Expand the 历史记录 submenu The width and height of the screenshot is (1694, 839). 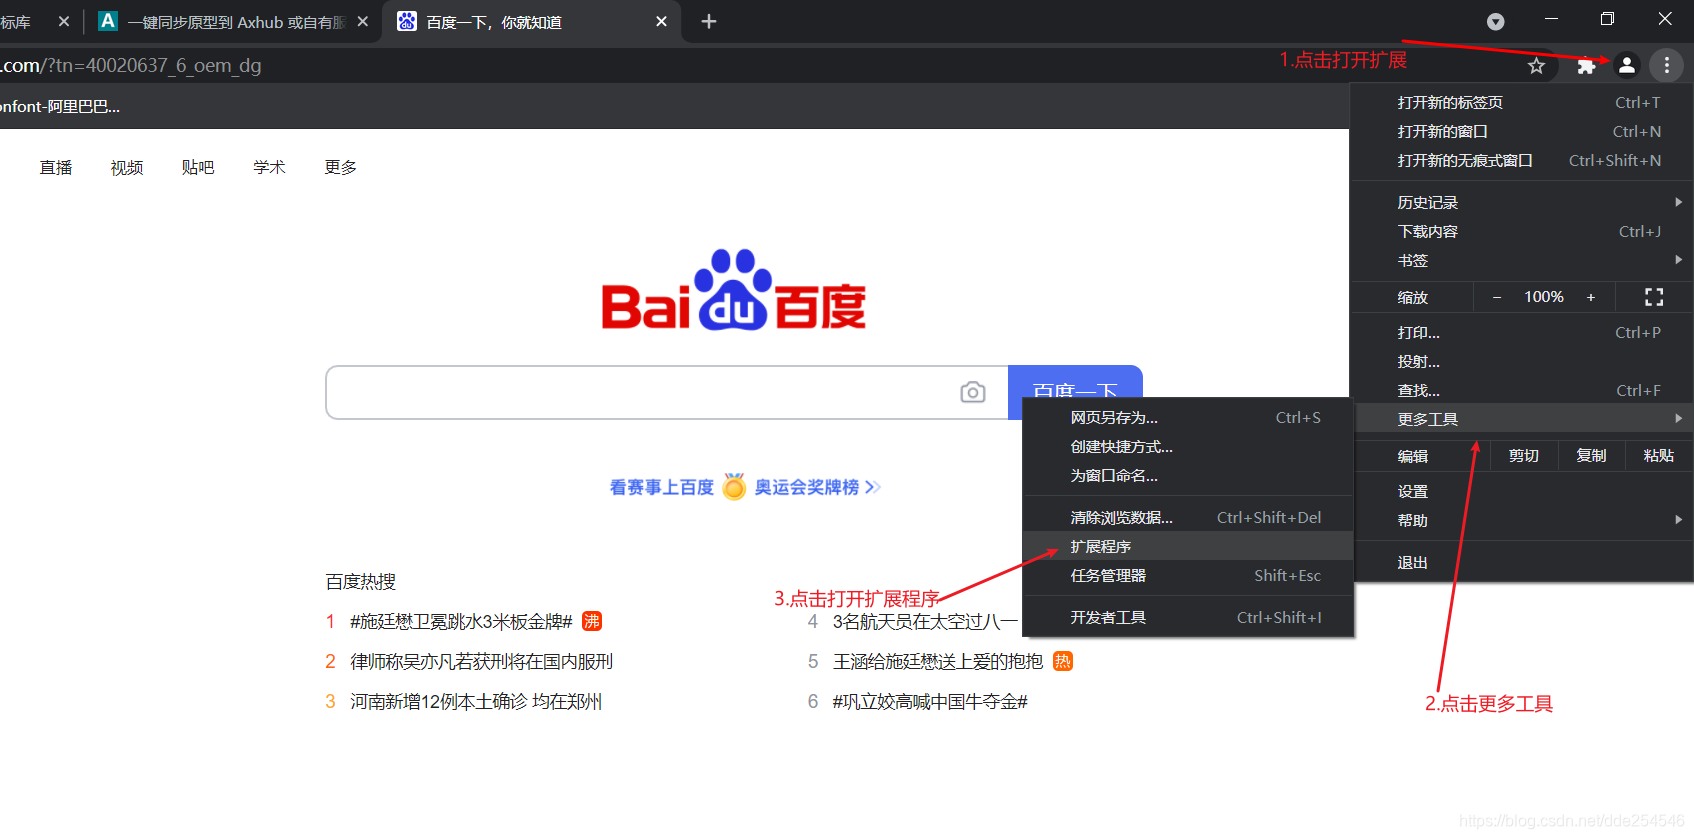pyautogui.click(x=1521, y=202)
